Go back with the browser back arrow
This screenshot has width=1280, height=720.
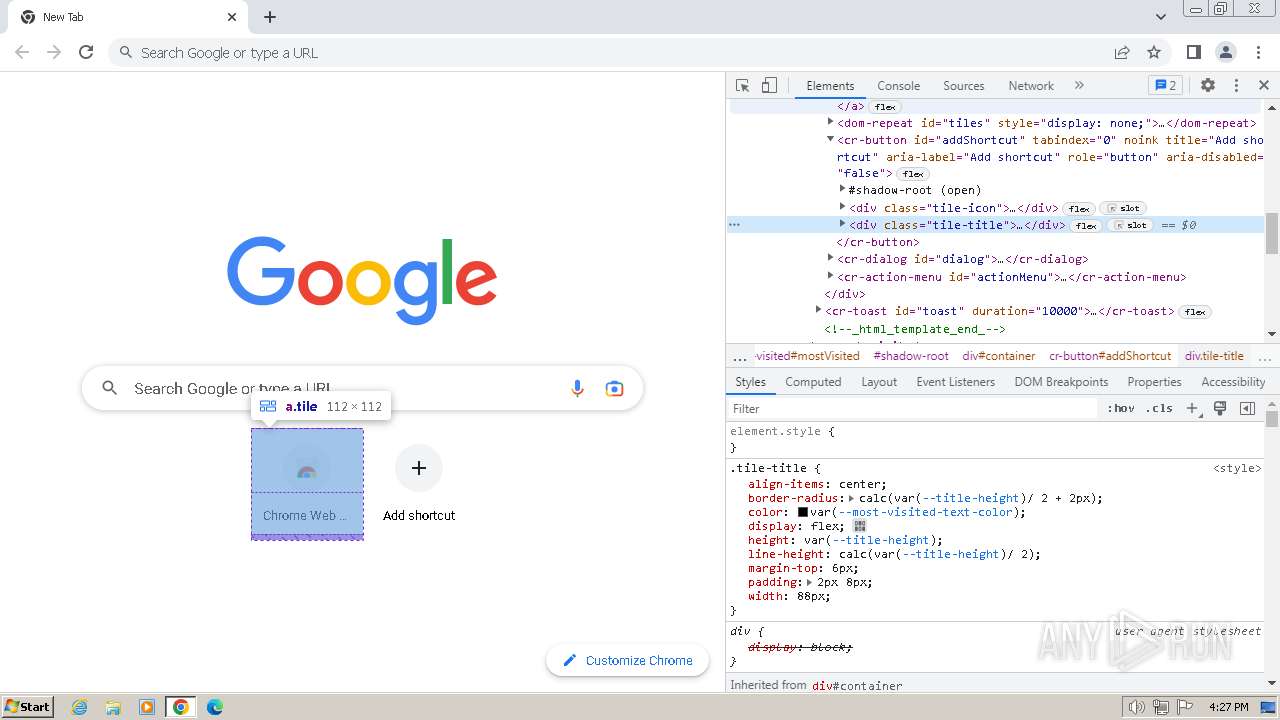(x=22, y=52)
